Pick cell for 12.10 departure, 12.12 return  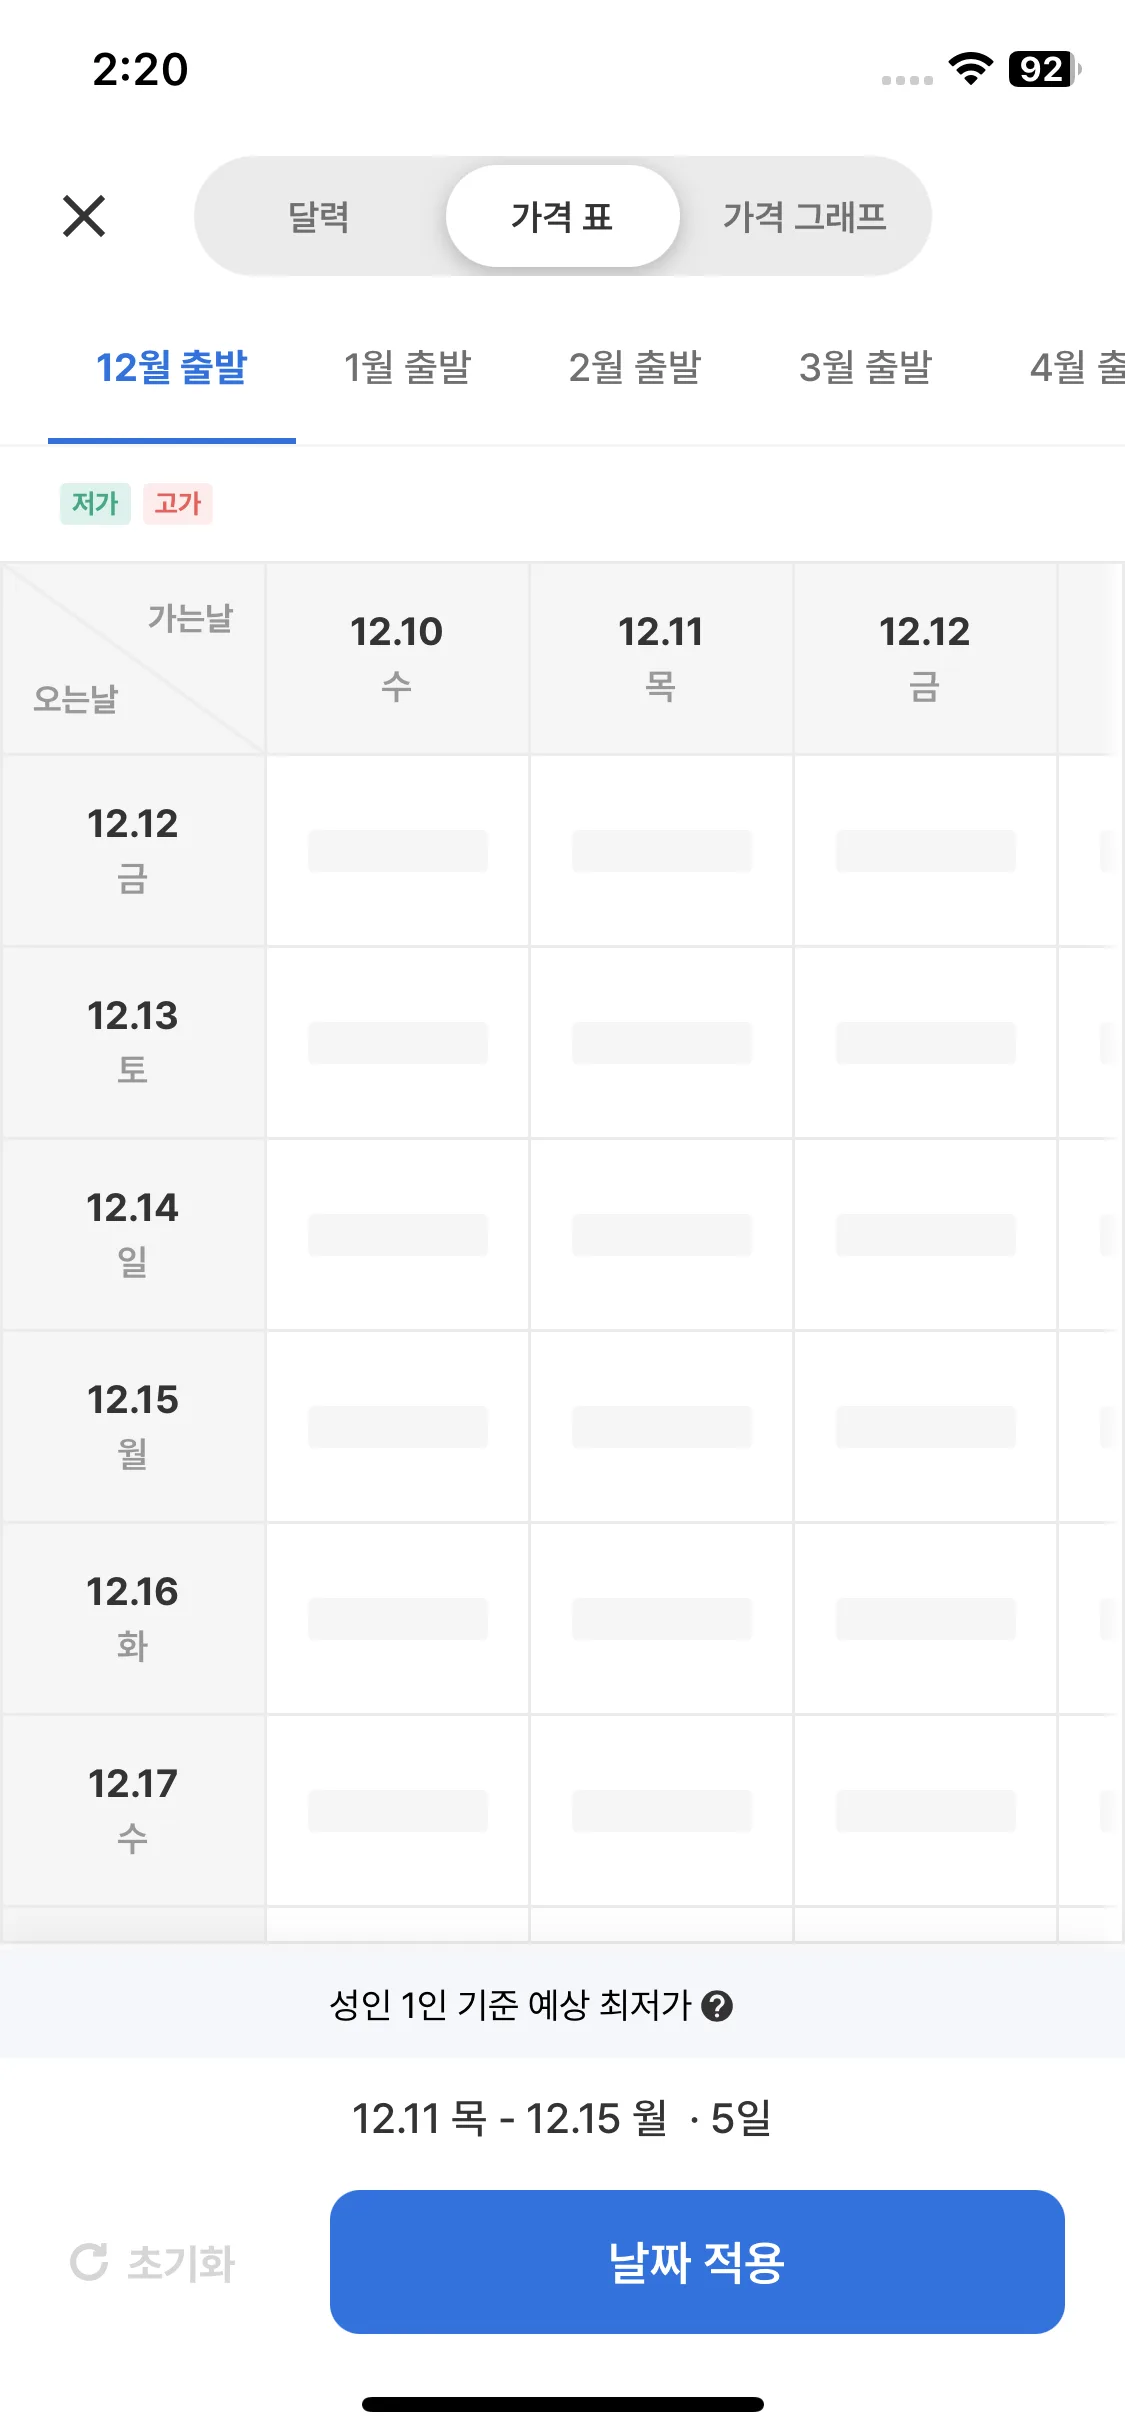397,851
